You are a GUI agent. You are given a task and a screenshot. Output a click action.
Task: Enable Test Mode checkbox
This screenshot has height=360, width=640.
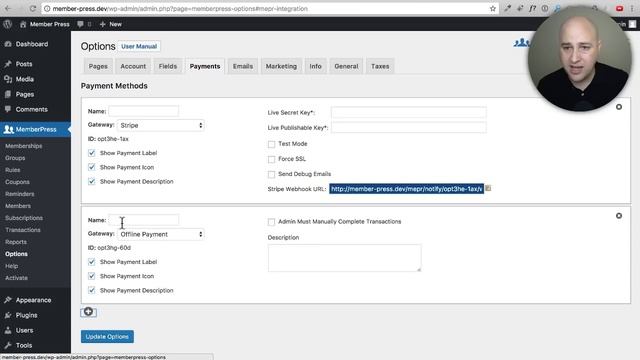point(271,144)
